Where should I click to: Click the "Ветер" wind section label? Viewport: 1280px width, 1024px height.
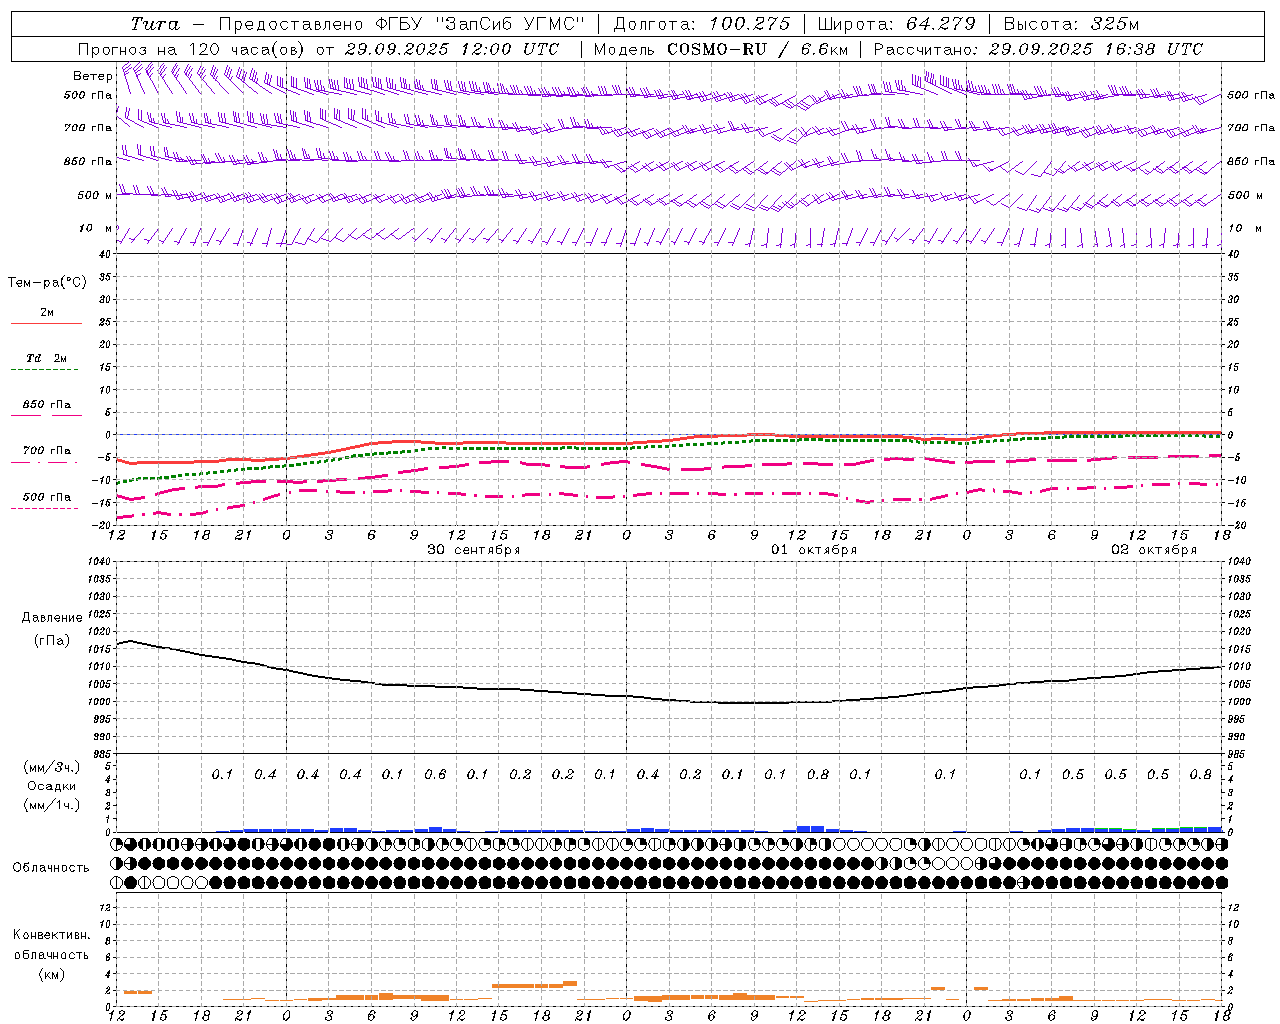(93, 76)
